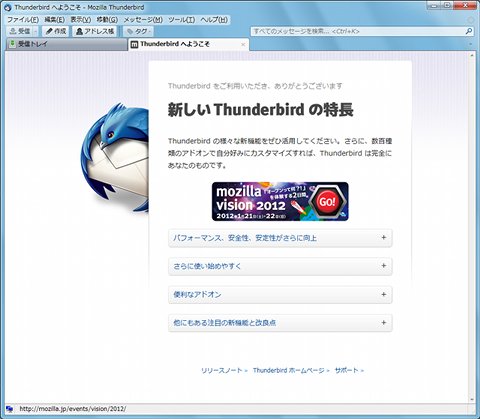The image size is (480, 419).
Task: Open the Thunderbird ホームページ link
Action: tap(291, 370)
